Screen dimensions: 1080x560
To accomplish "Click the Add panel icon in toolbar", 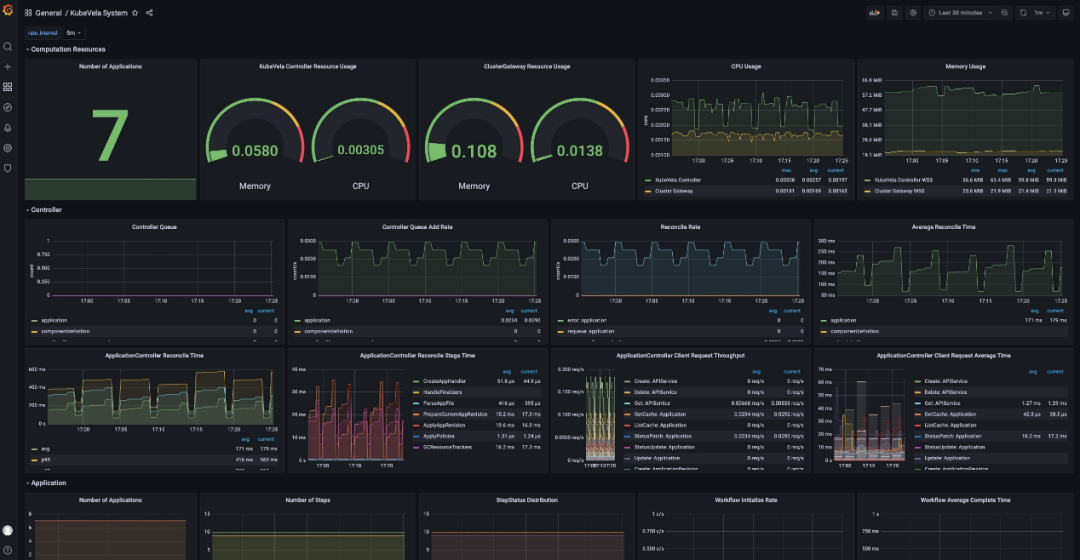I will click(873, 13).
